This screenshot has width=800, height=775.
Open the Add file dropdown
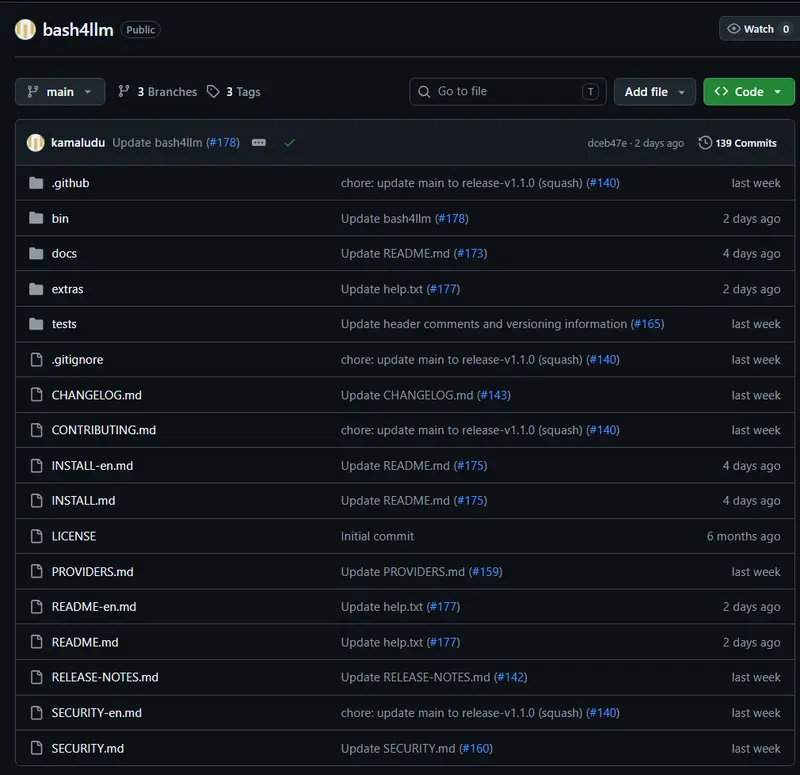655,92
